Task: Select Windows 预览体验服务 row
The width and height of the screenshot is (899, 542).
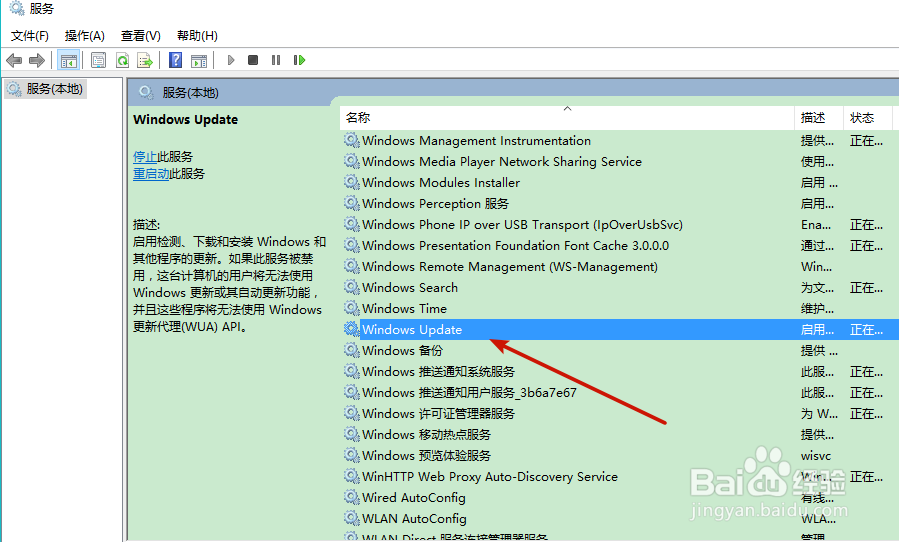Action: 427,455
